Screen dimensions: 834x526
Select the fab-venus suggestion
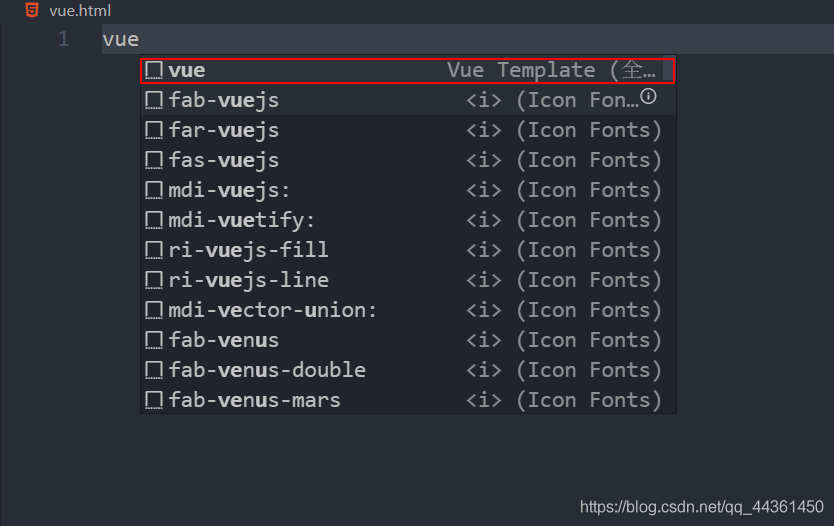point(224,340)
